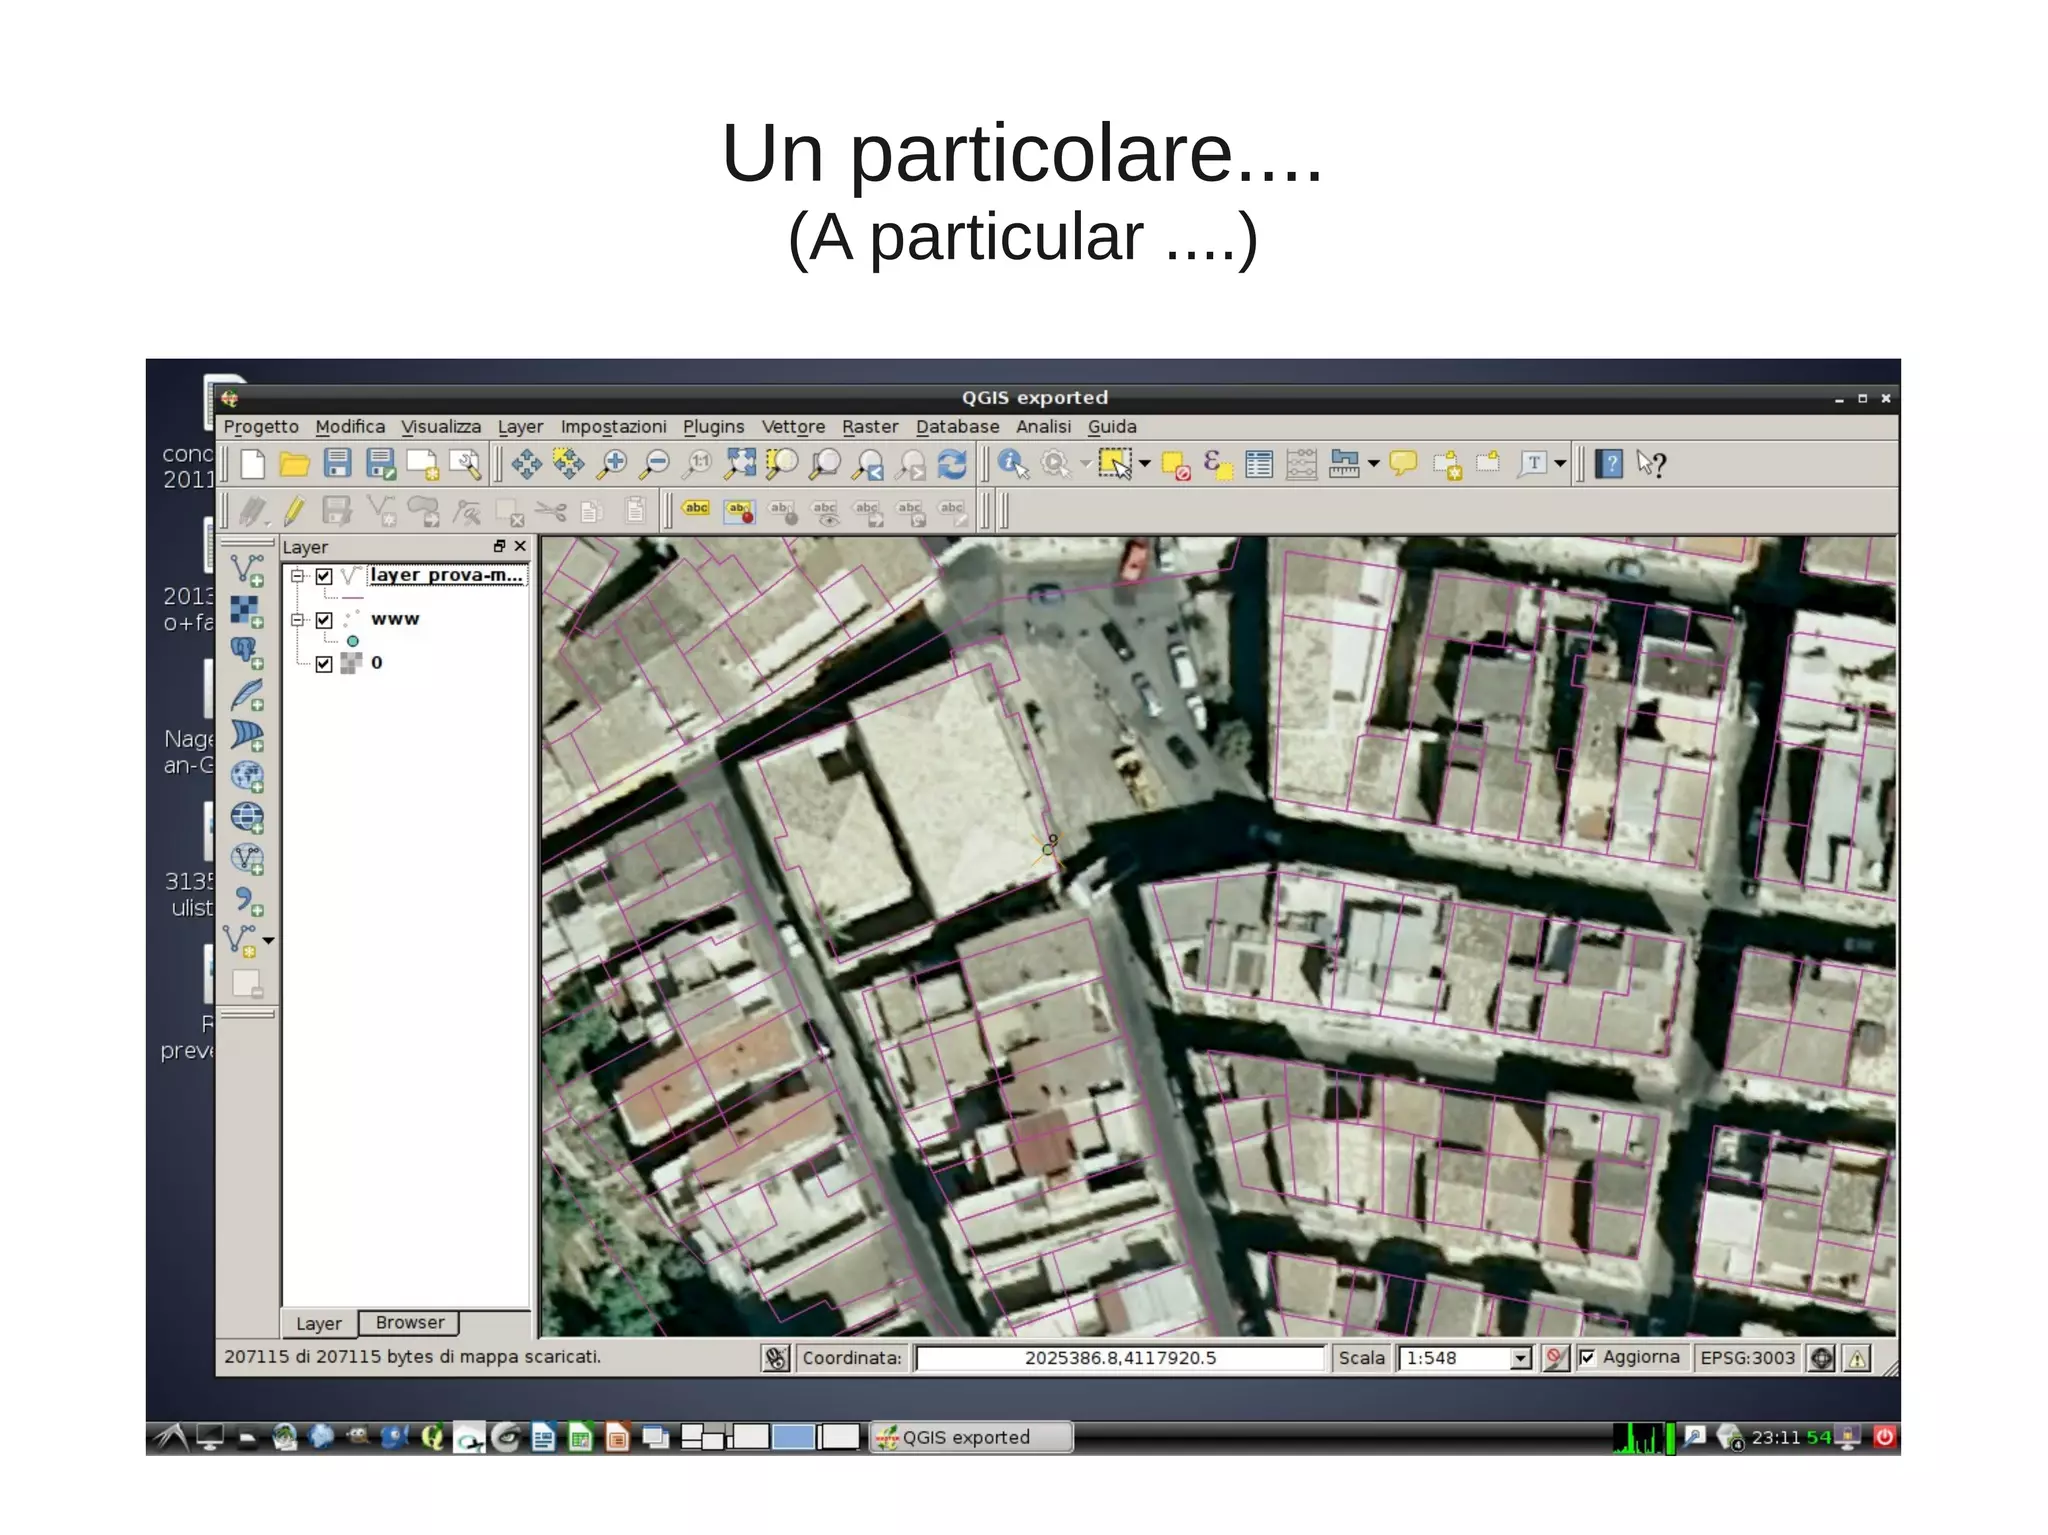2048x1535 pixels.
Task: Click the Pin/Unpin Labels icon
Action: tap(739, 511)
